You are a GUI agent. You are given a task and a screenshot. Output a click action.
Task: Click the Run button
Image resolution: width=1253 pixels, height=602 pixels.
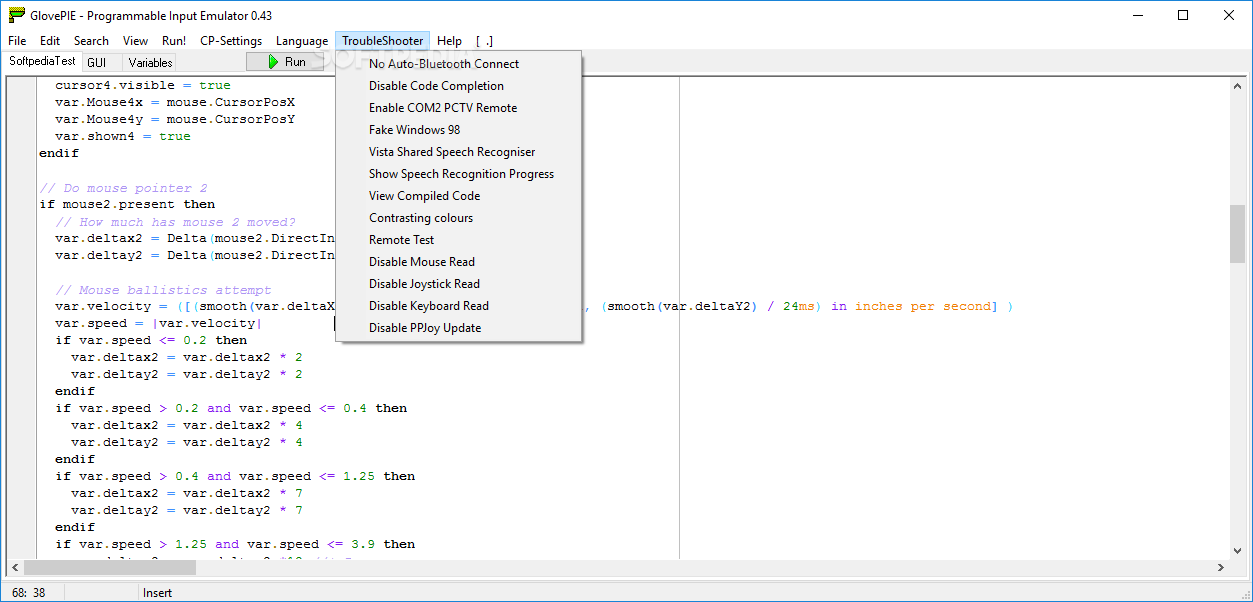pos(285,62)
